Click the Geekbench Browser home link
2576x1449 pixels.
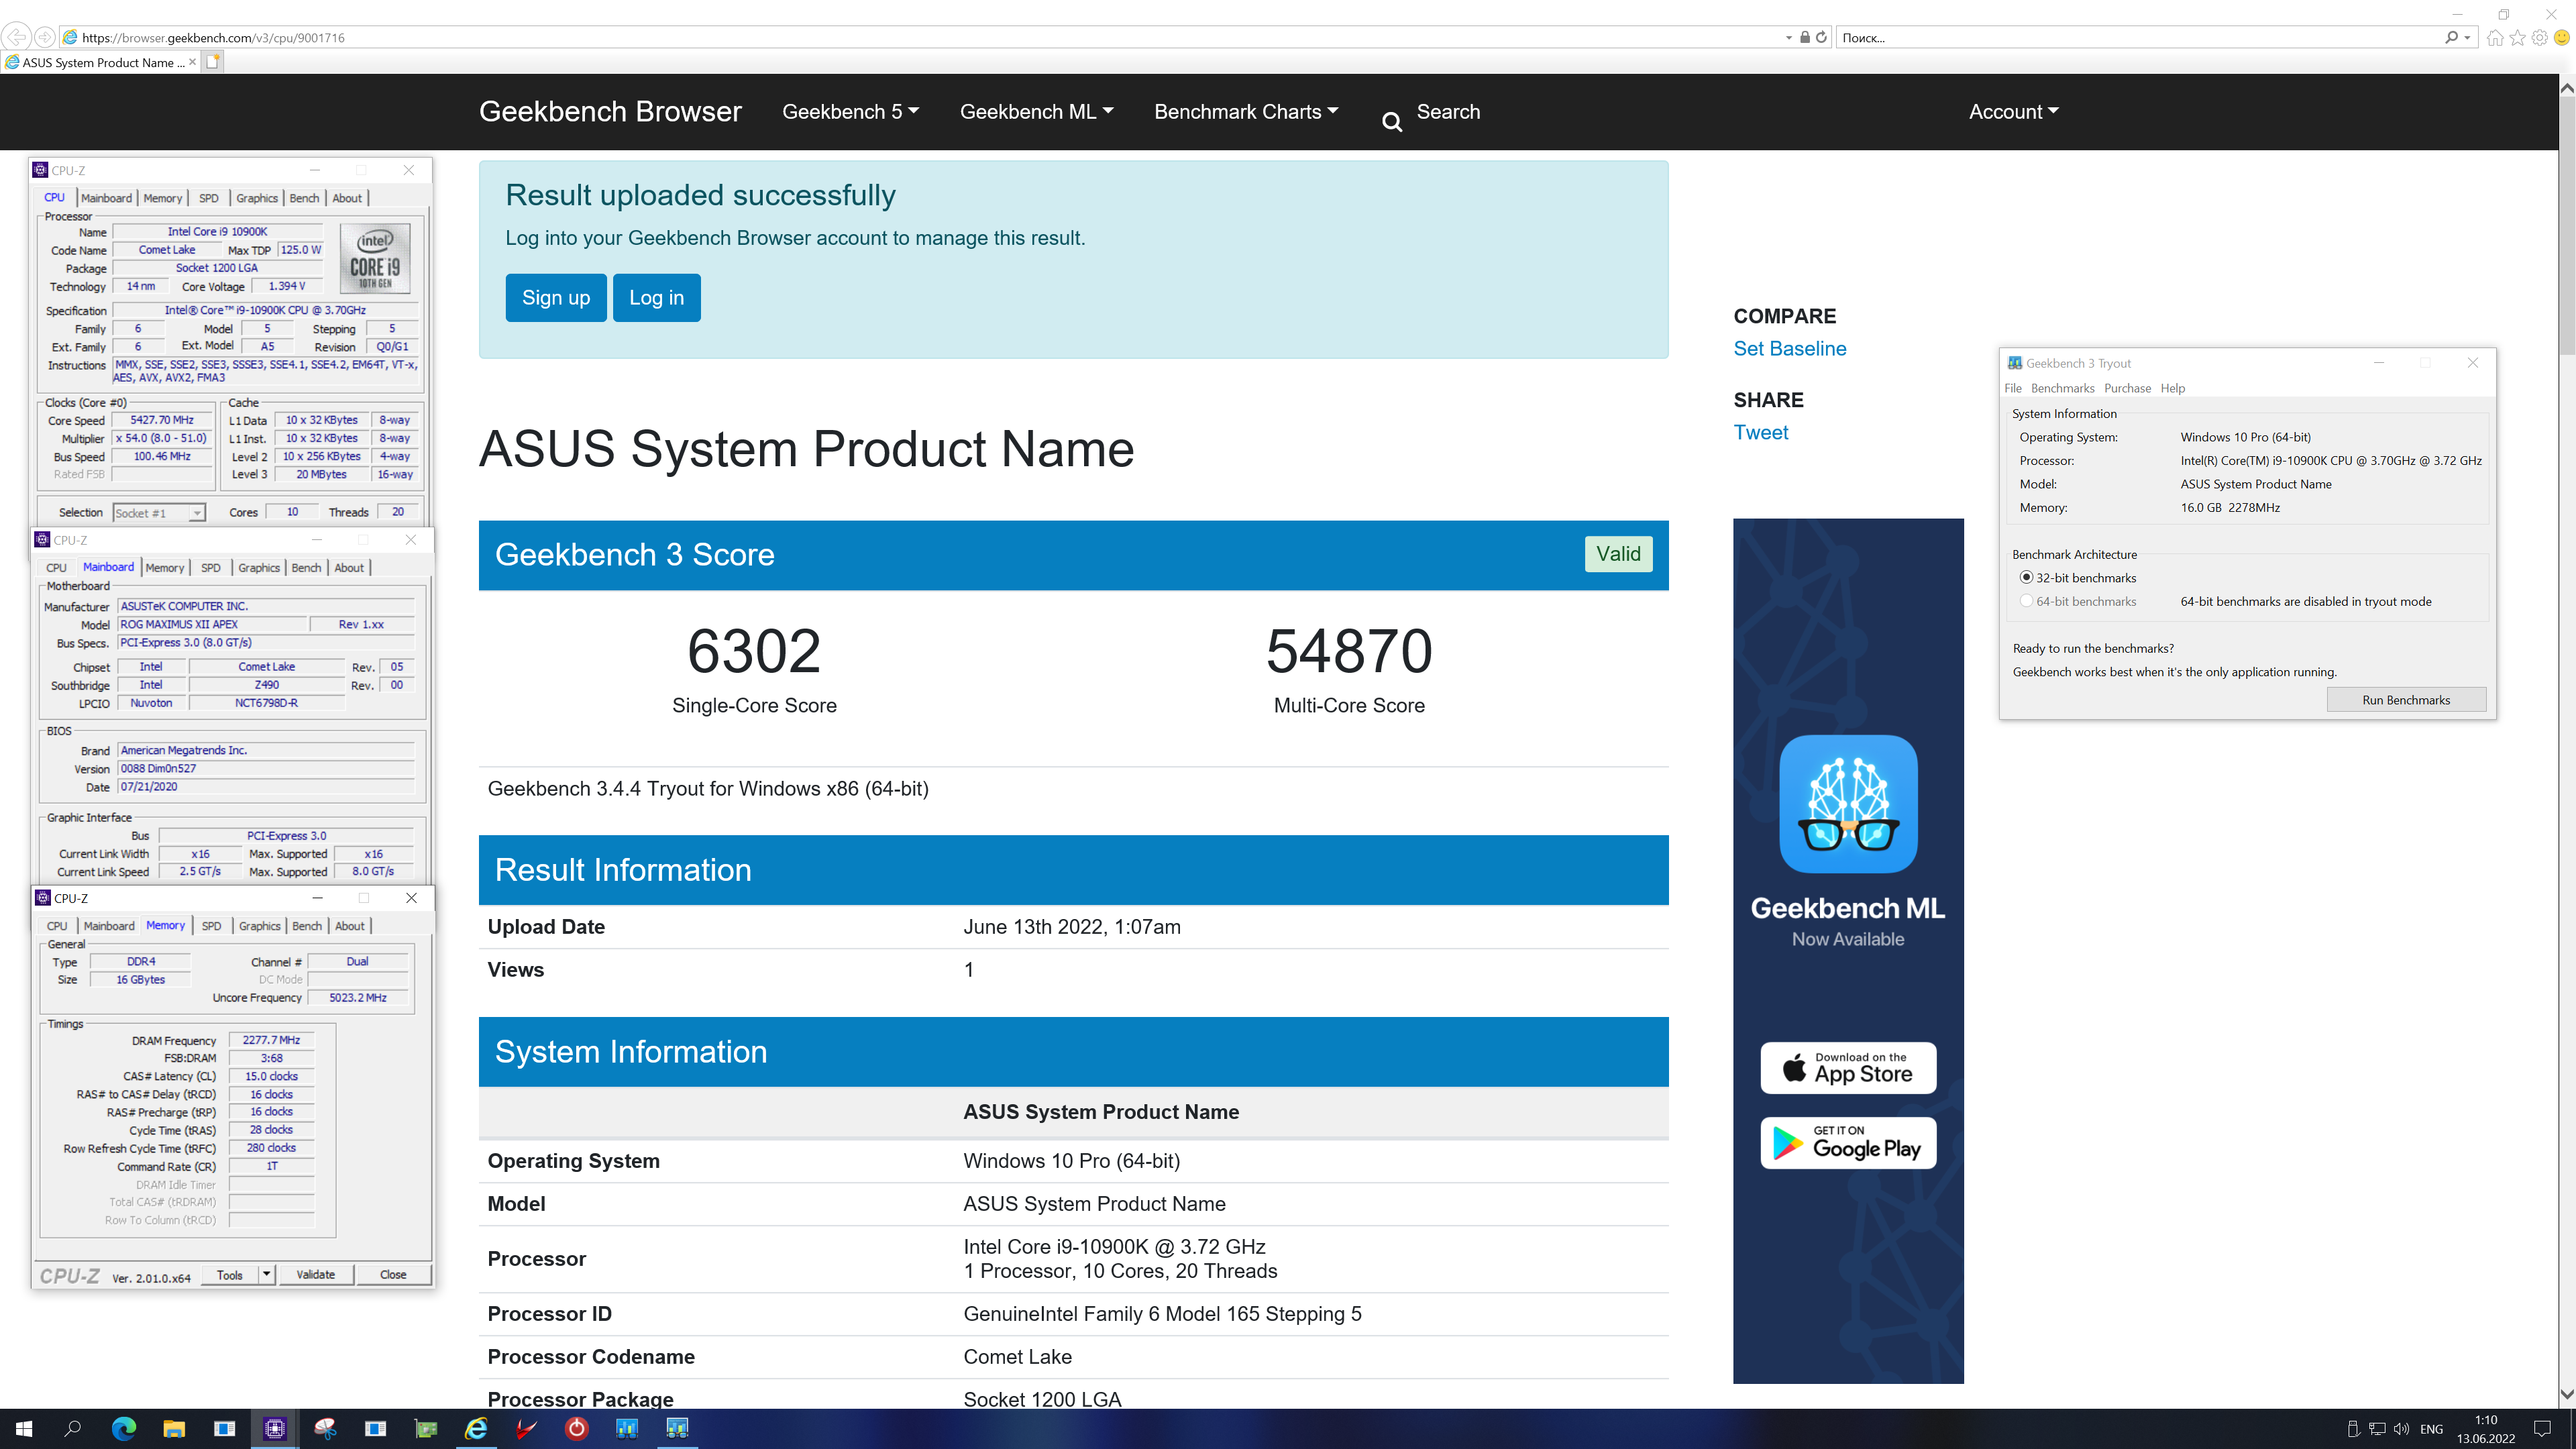[610, 112]
